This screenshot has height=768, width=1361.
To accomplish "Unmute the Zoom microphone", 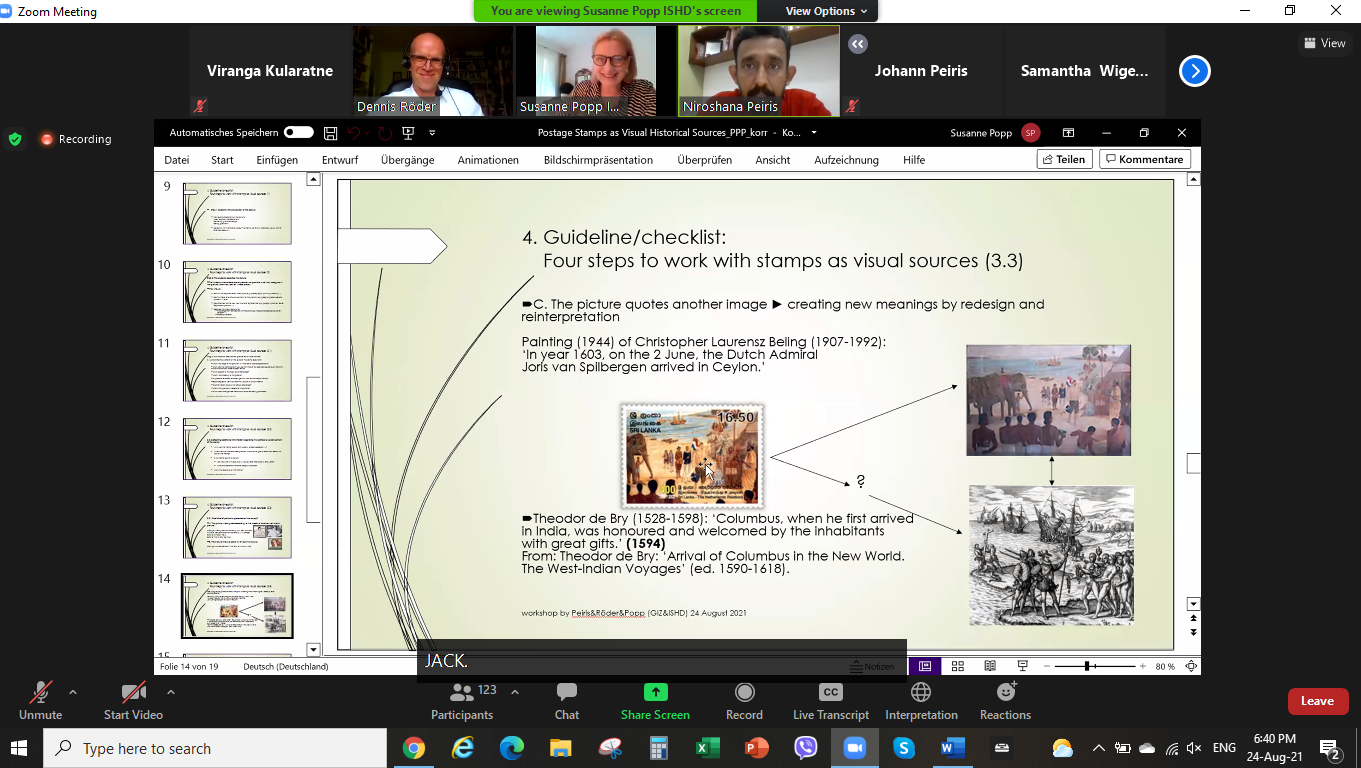I will (40, 700).
